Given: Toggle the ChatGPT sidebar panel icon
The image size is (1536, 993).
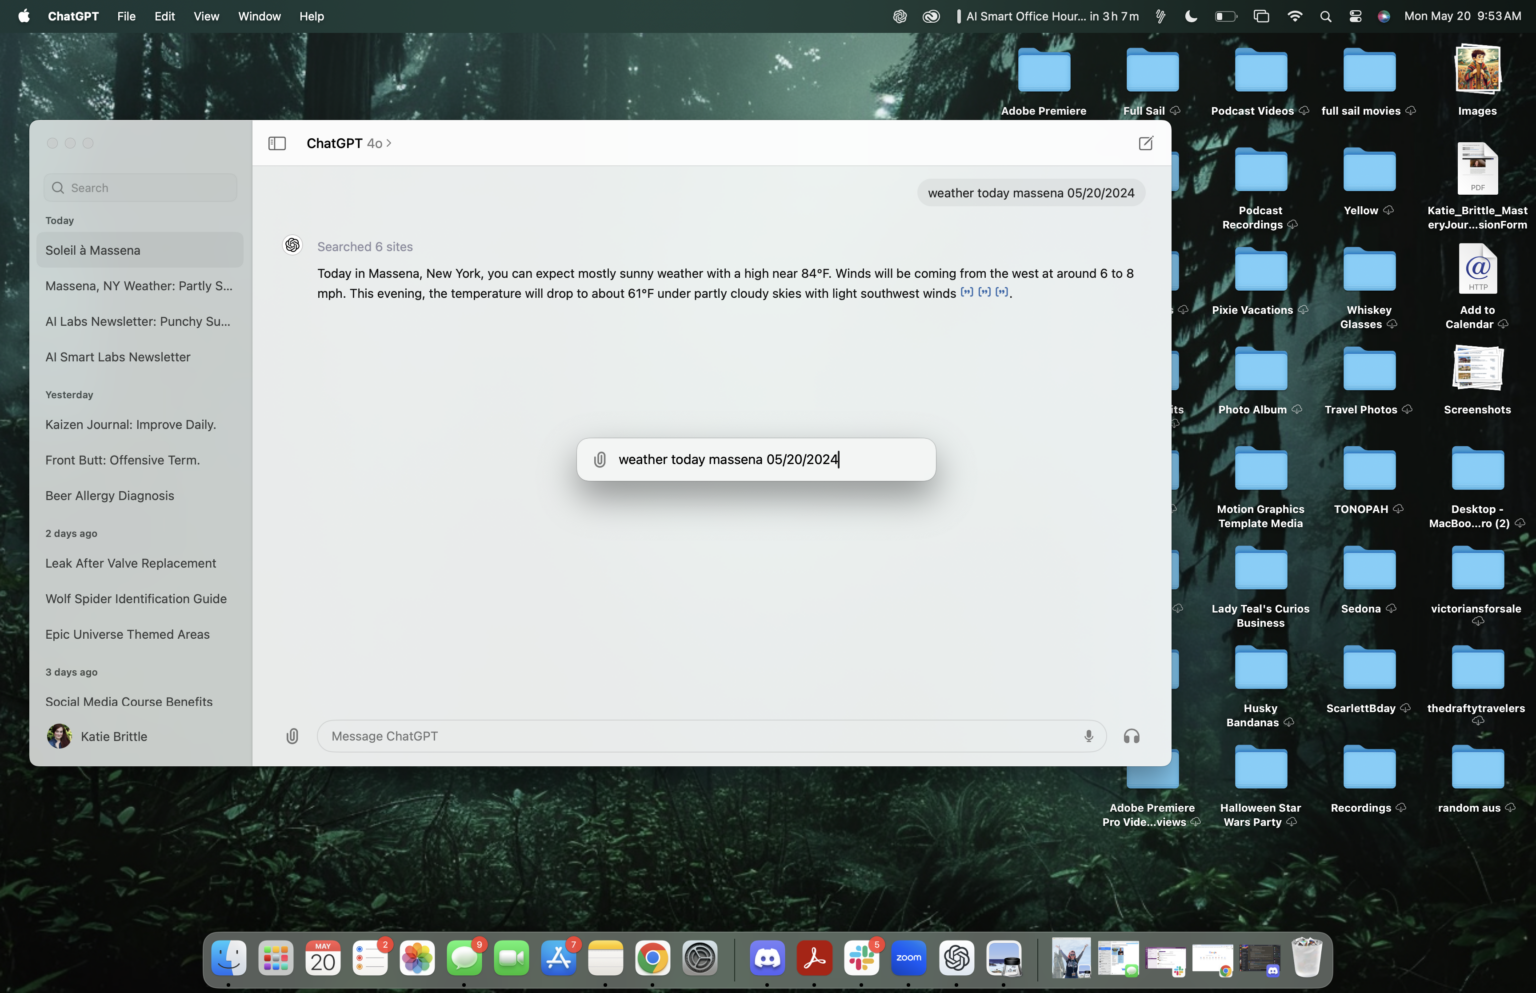Looking at the screenshot, I should pos(277,143).
